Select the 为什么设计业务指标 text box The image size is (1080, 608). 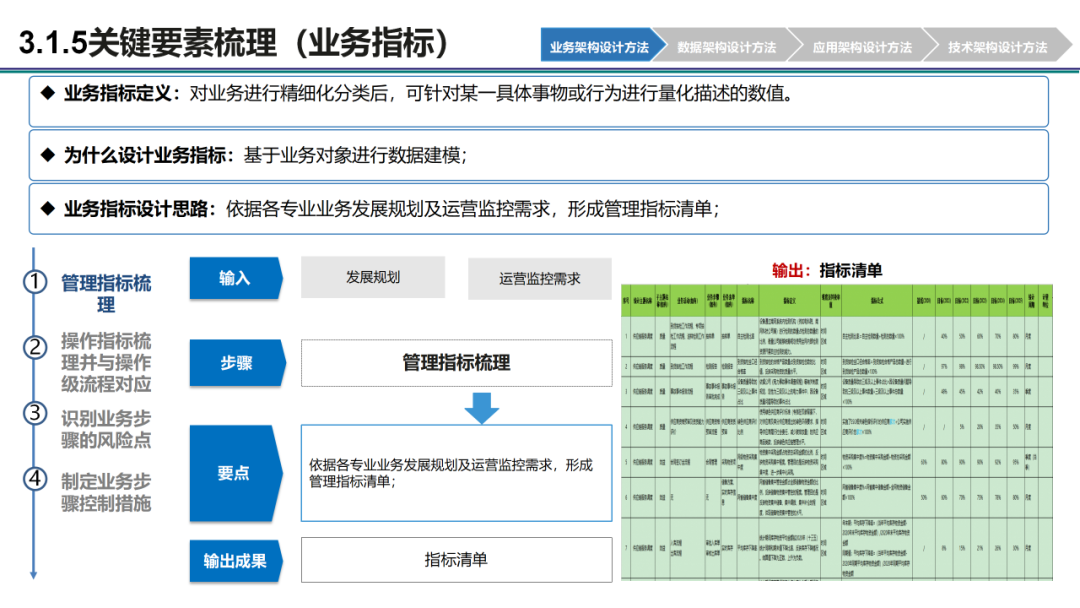(x=539, y=155)
